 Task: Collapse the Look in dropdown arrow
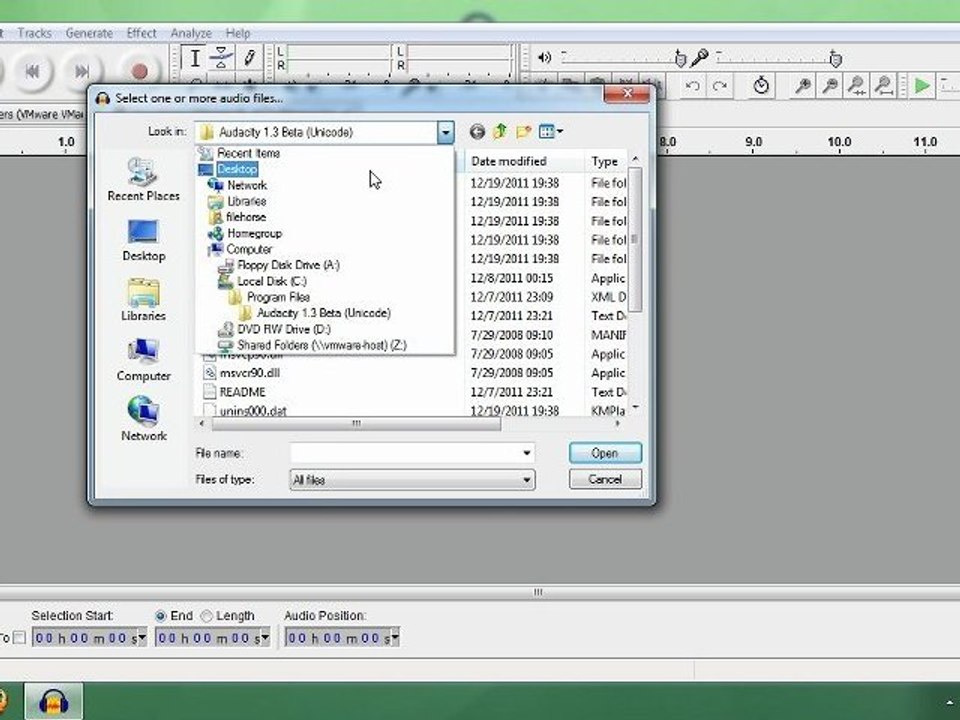tap(445, 132)
